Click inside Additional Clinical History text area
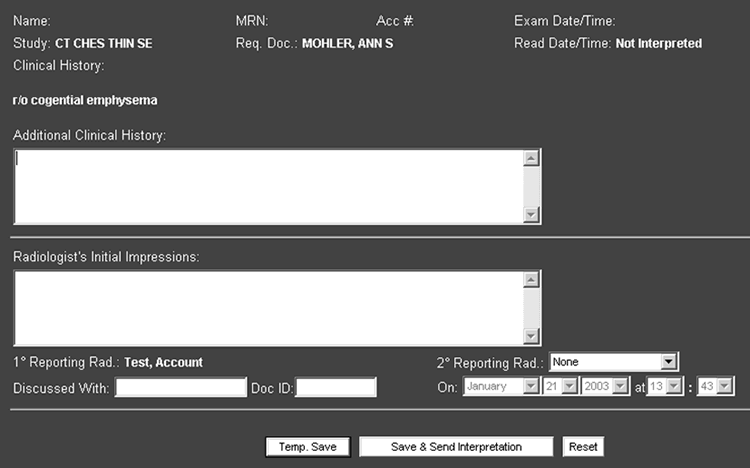Image resolution: width=750 pixels, height=468 pixels. tap(268, 187)
